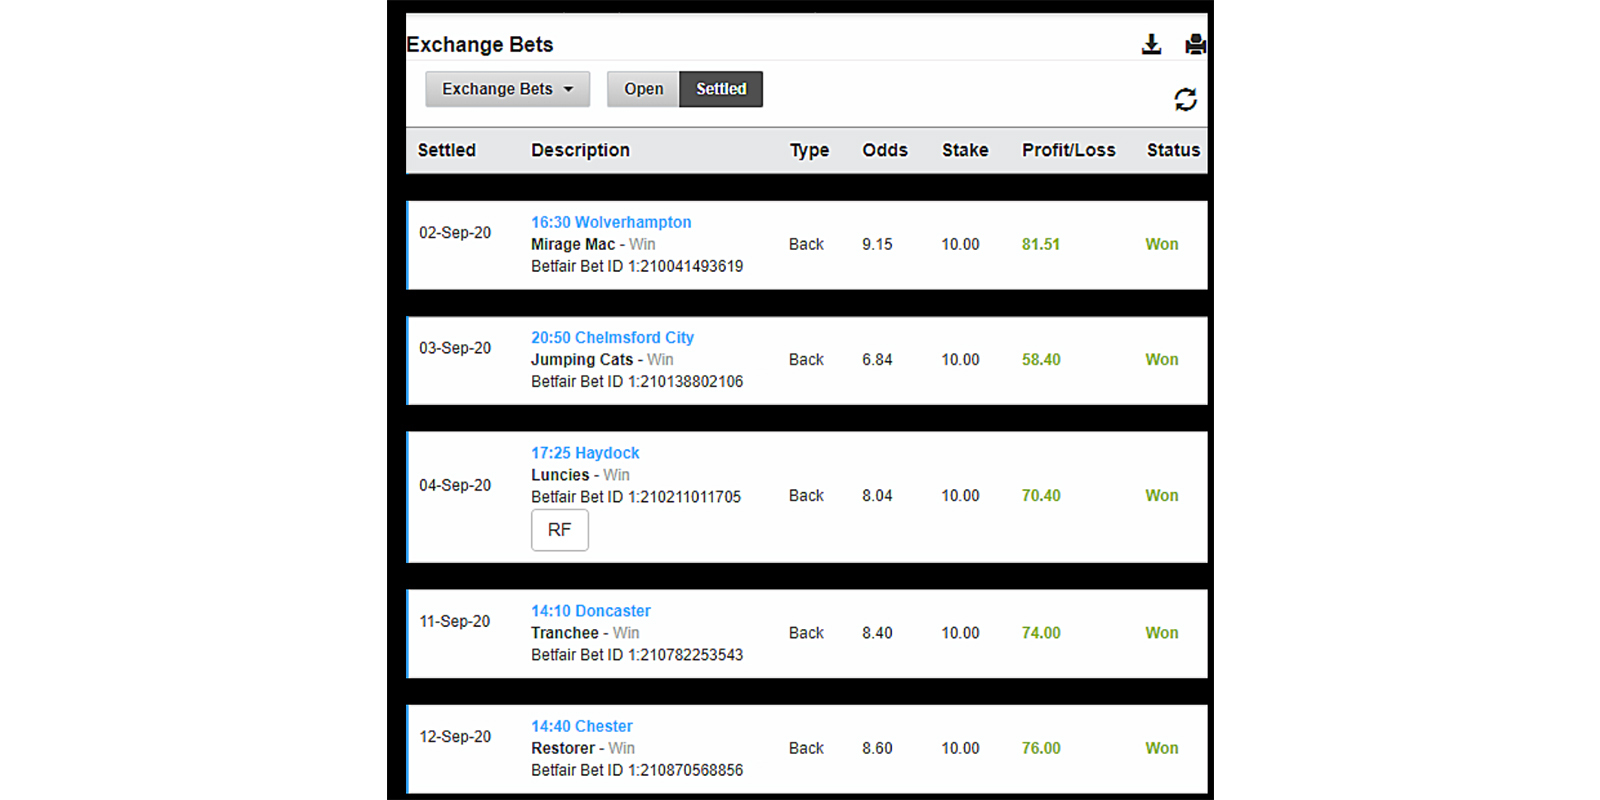
Task: Click the 81.51 profit value
Action: click(1041, 244)
